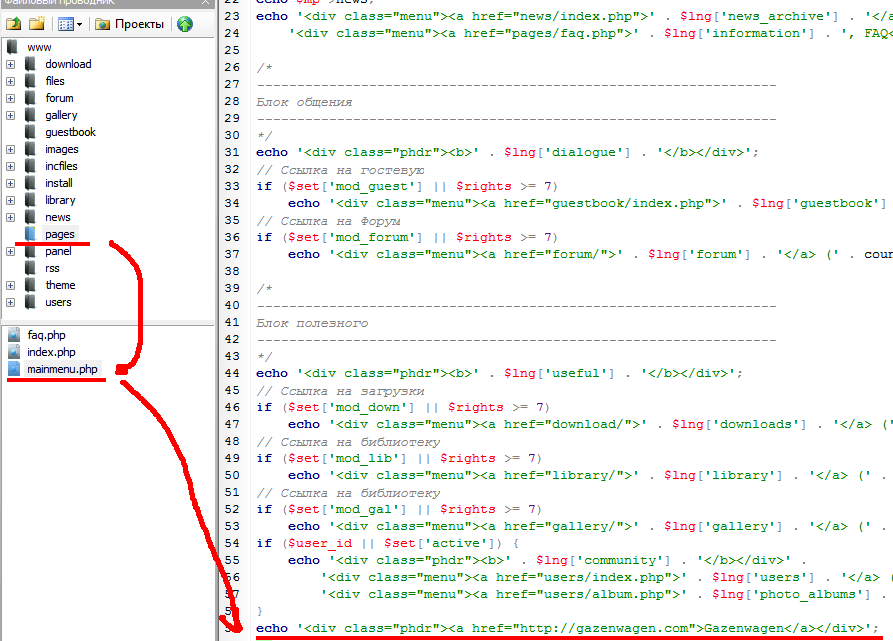The width and height of the screenshot is (893, 641).
Task: Select the guestbook folder
Action: click(x=70, y=132)
